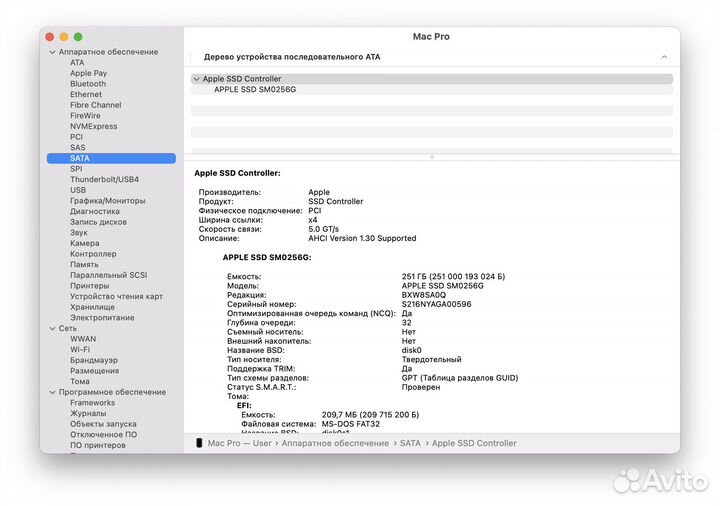720x506 pixels.
Task: Open the NVMExpress section
Action: click(94, 126)
